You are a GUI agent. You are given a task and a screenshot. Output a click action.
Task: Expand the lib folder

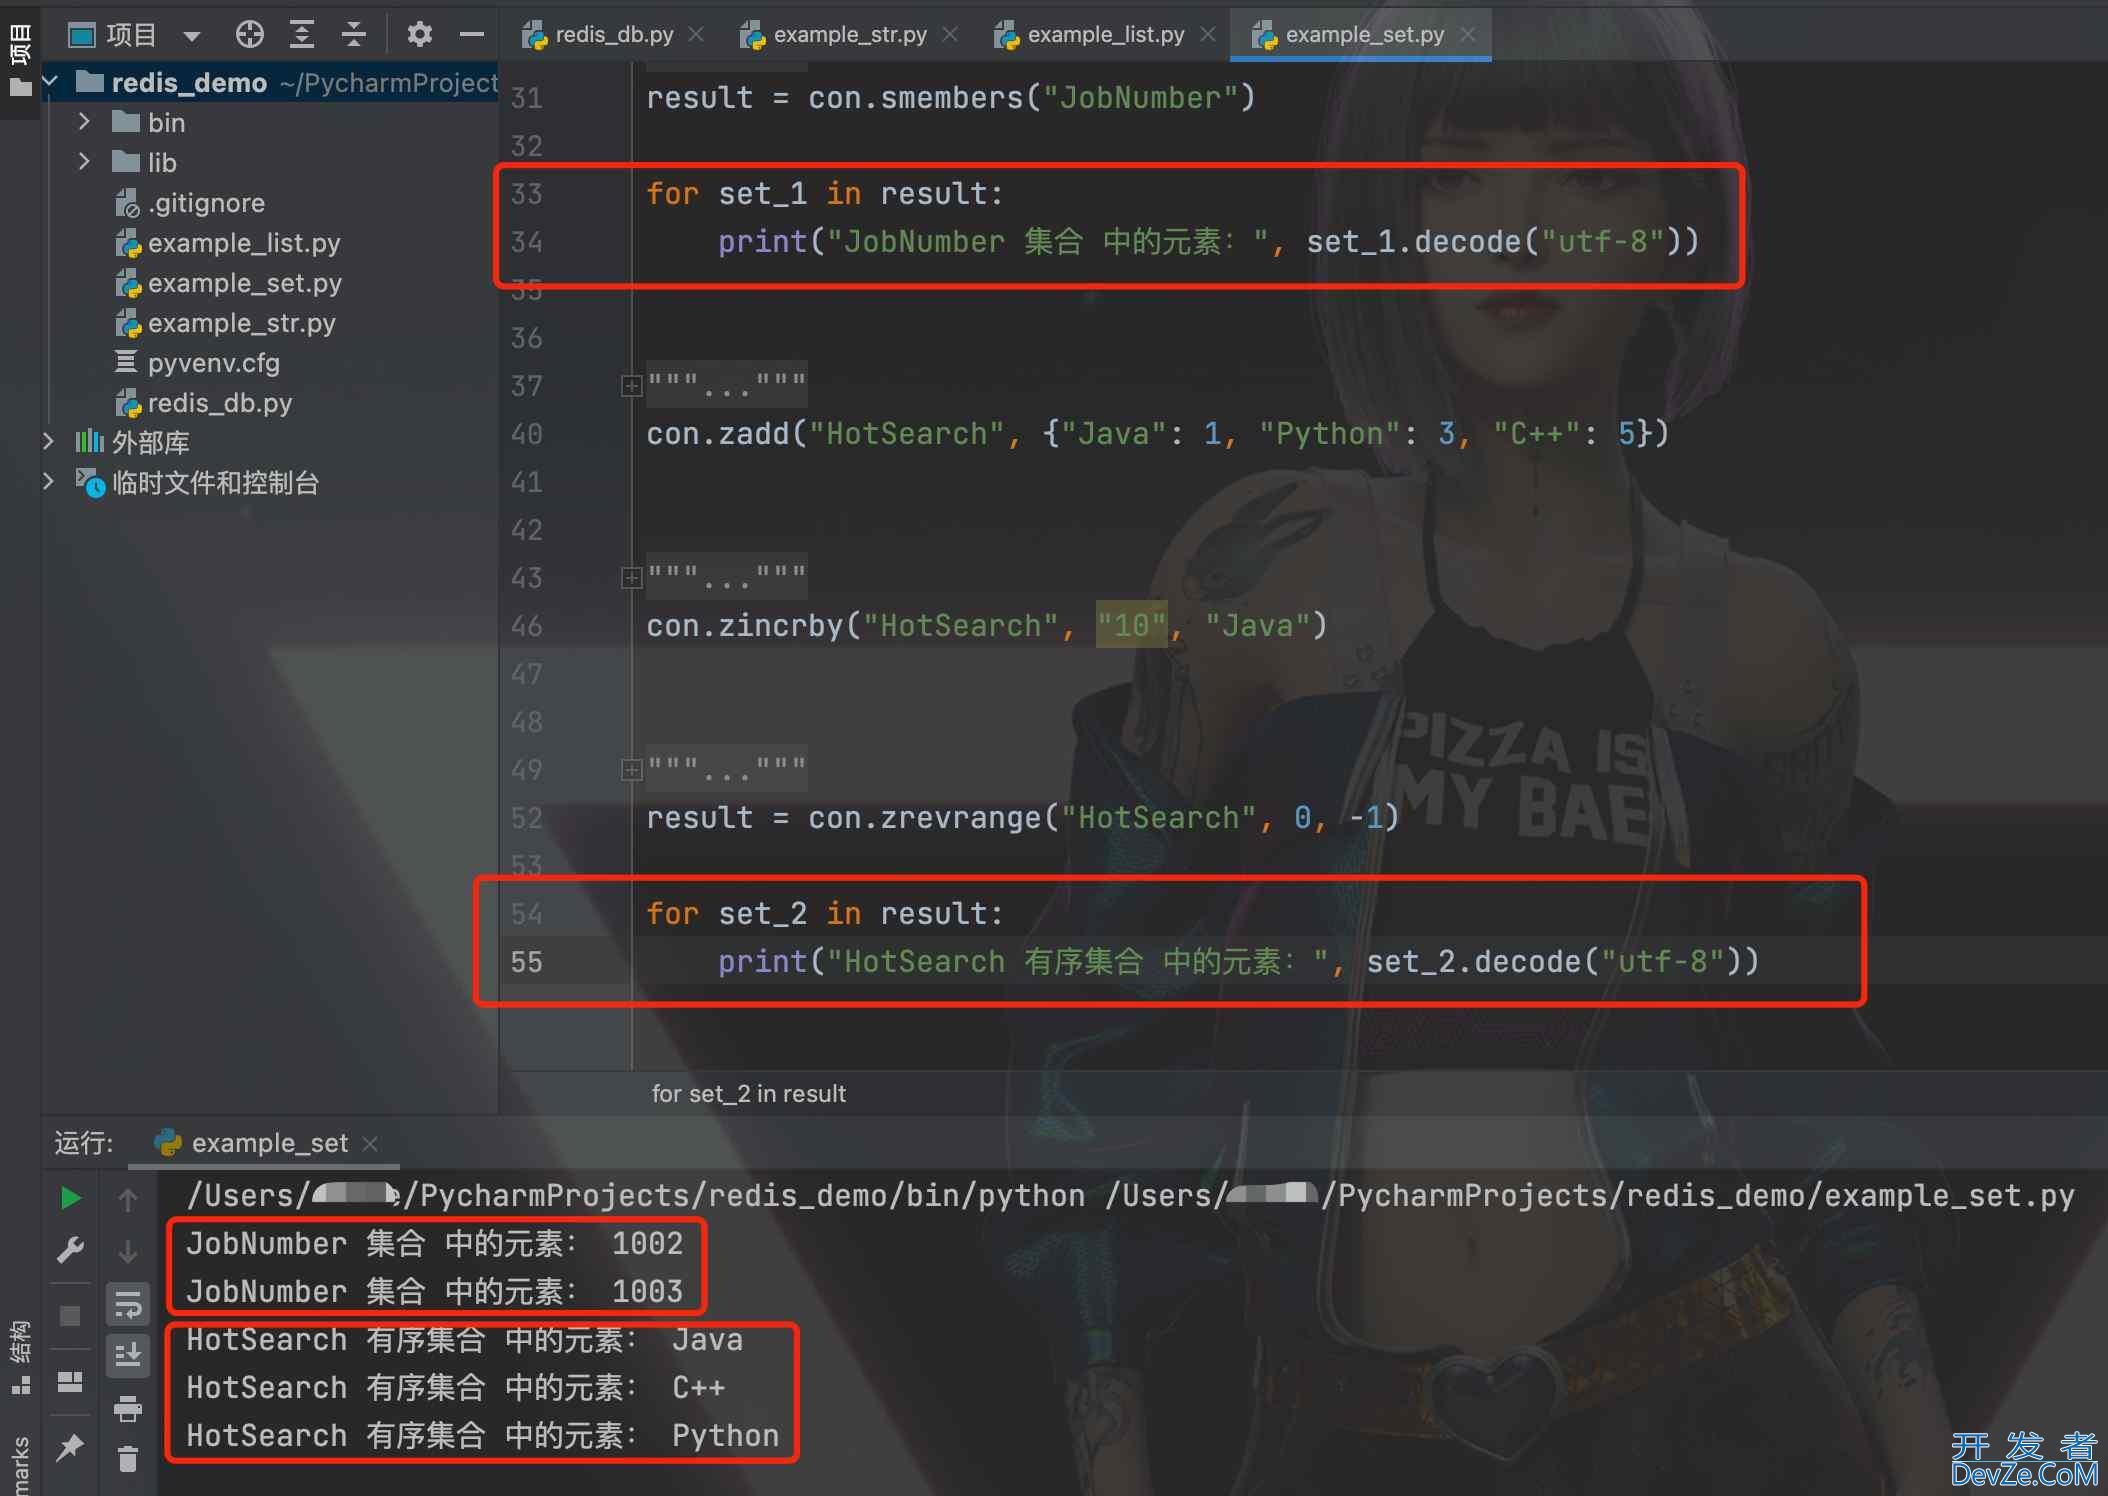click(85, 162)
